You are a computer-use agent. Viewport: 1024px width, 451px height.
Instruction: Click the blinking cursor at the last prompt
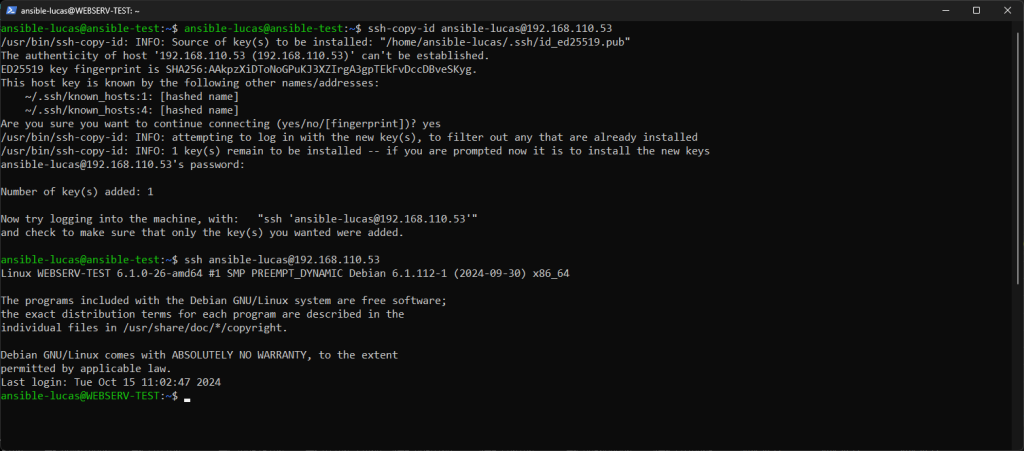187,398
